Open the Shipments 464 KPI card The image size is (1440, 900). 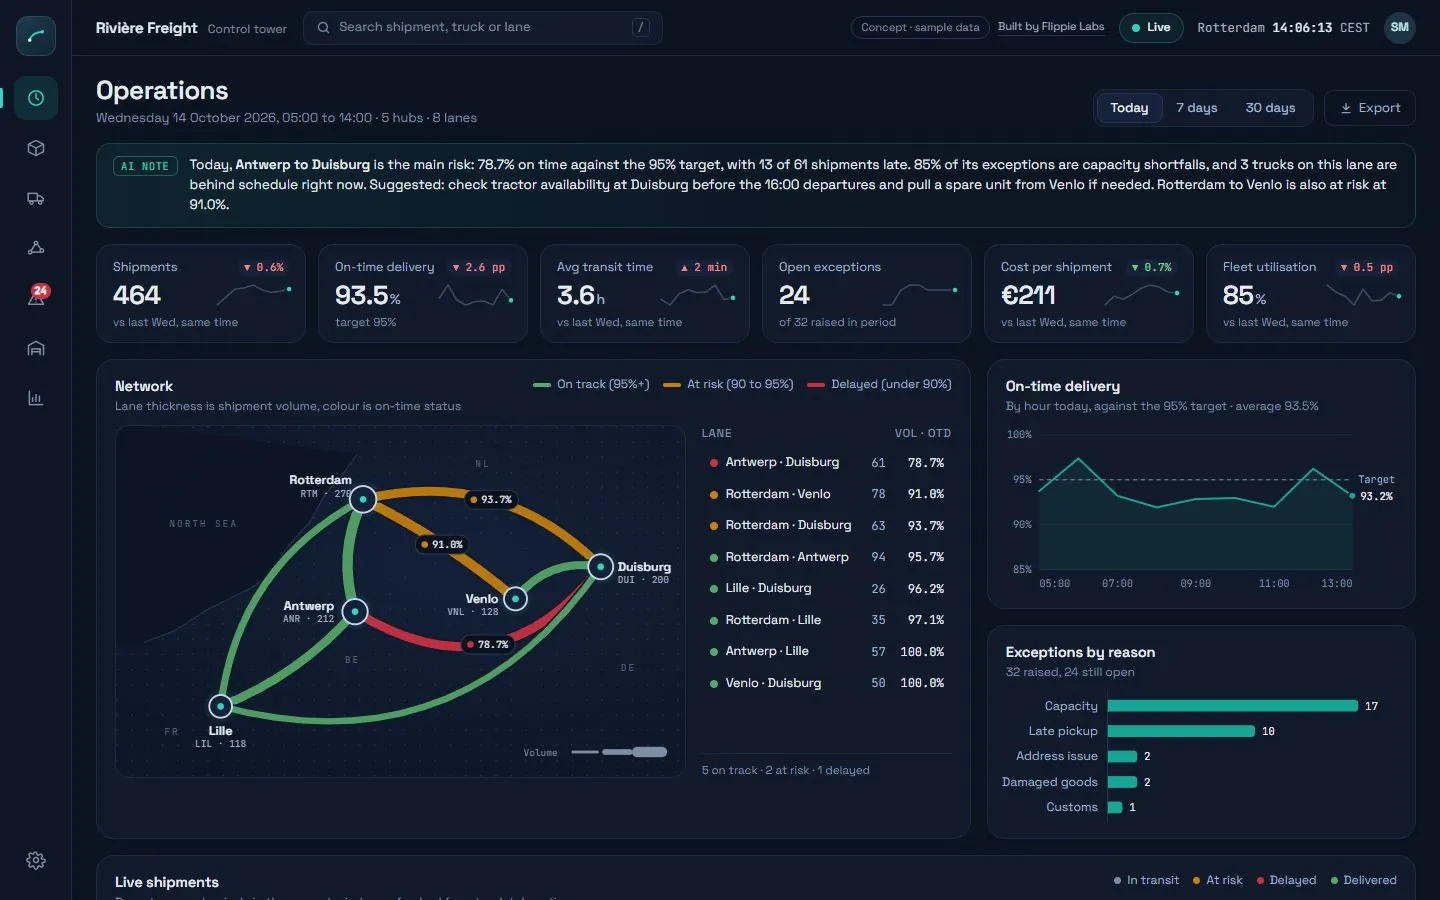point(201,294)
